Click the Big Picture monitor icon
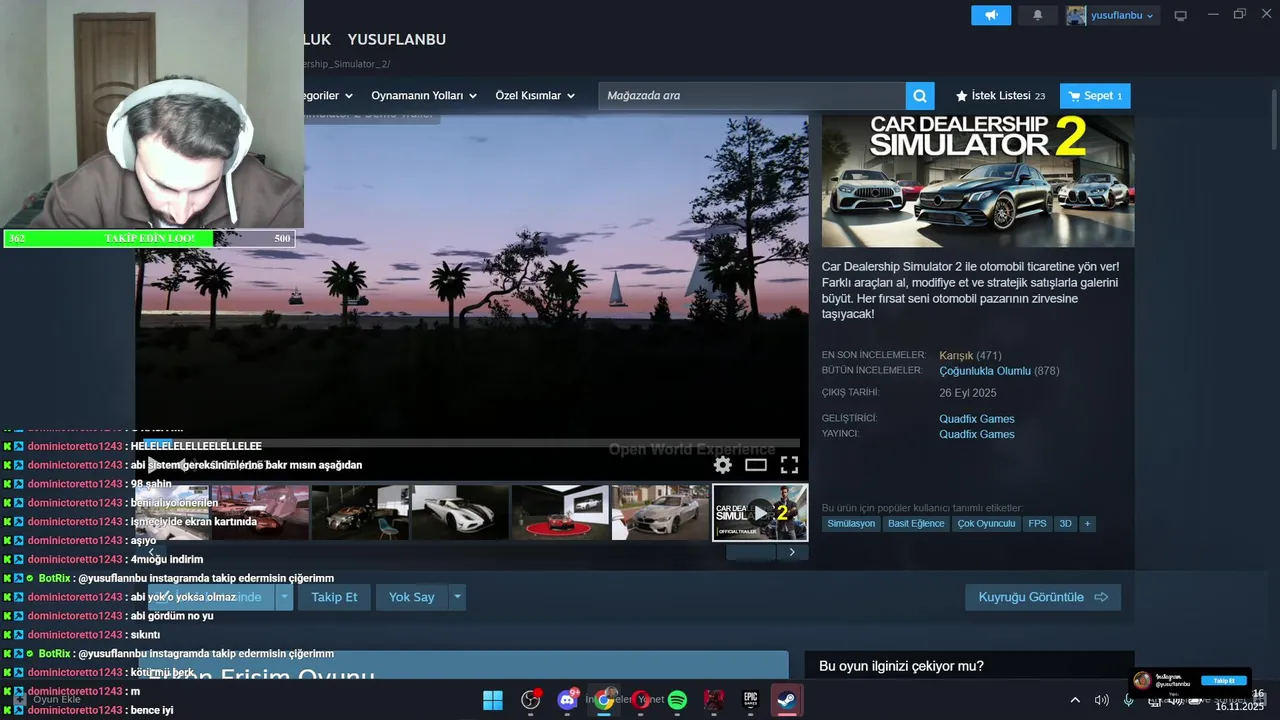 coord(1180,15)
